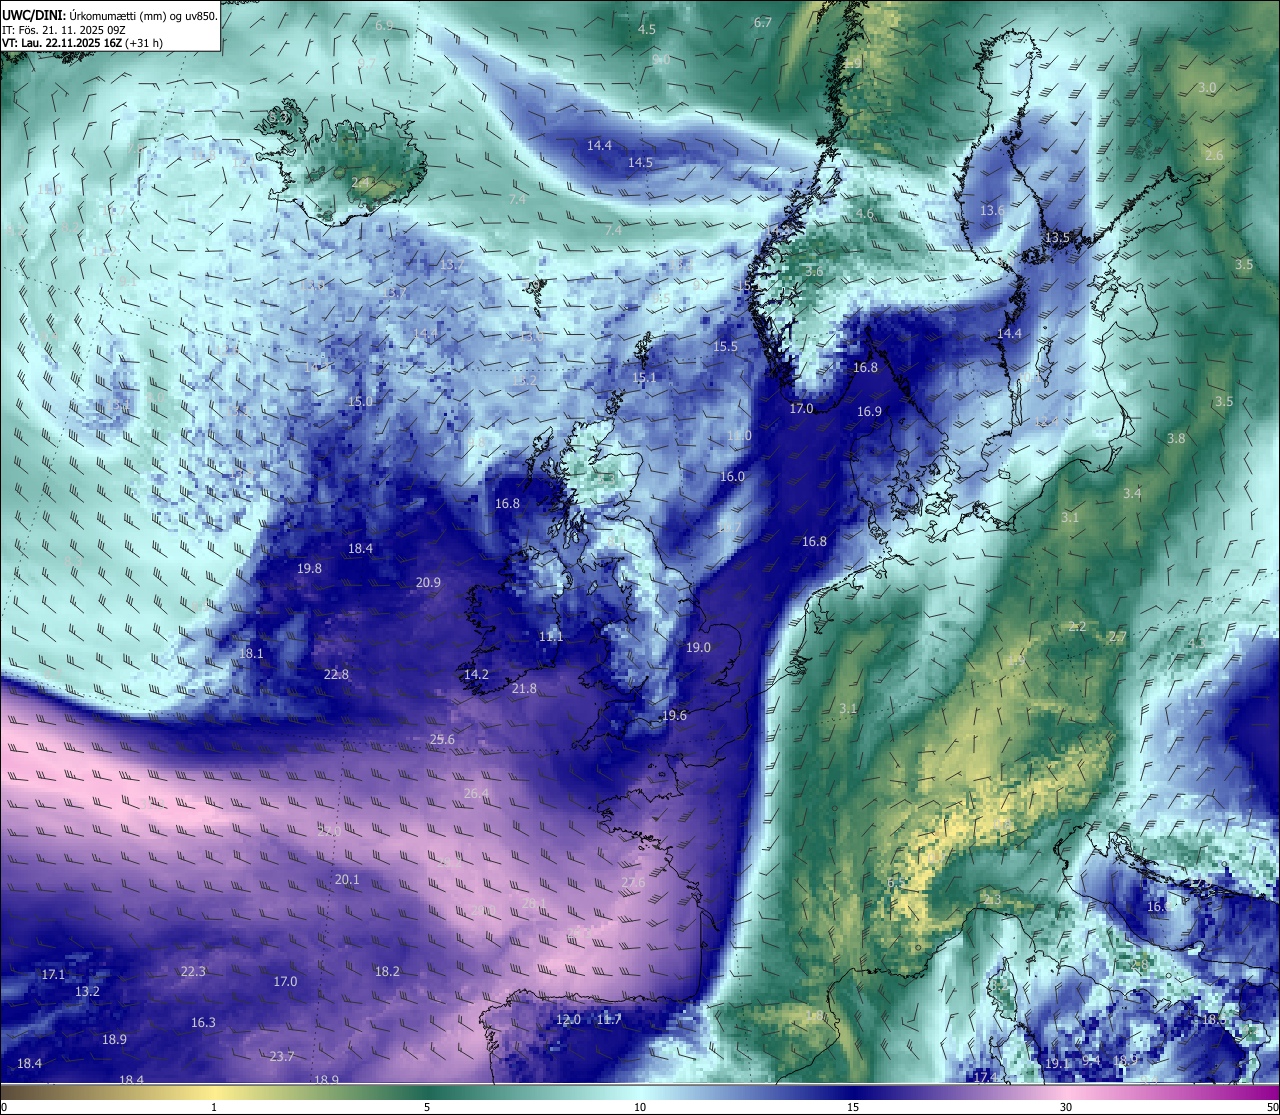Click the 22.3 value label
Screen dimensions: 1280x1115
click(193, 971)
